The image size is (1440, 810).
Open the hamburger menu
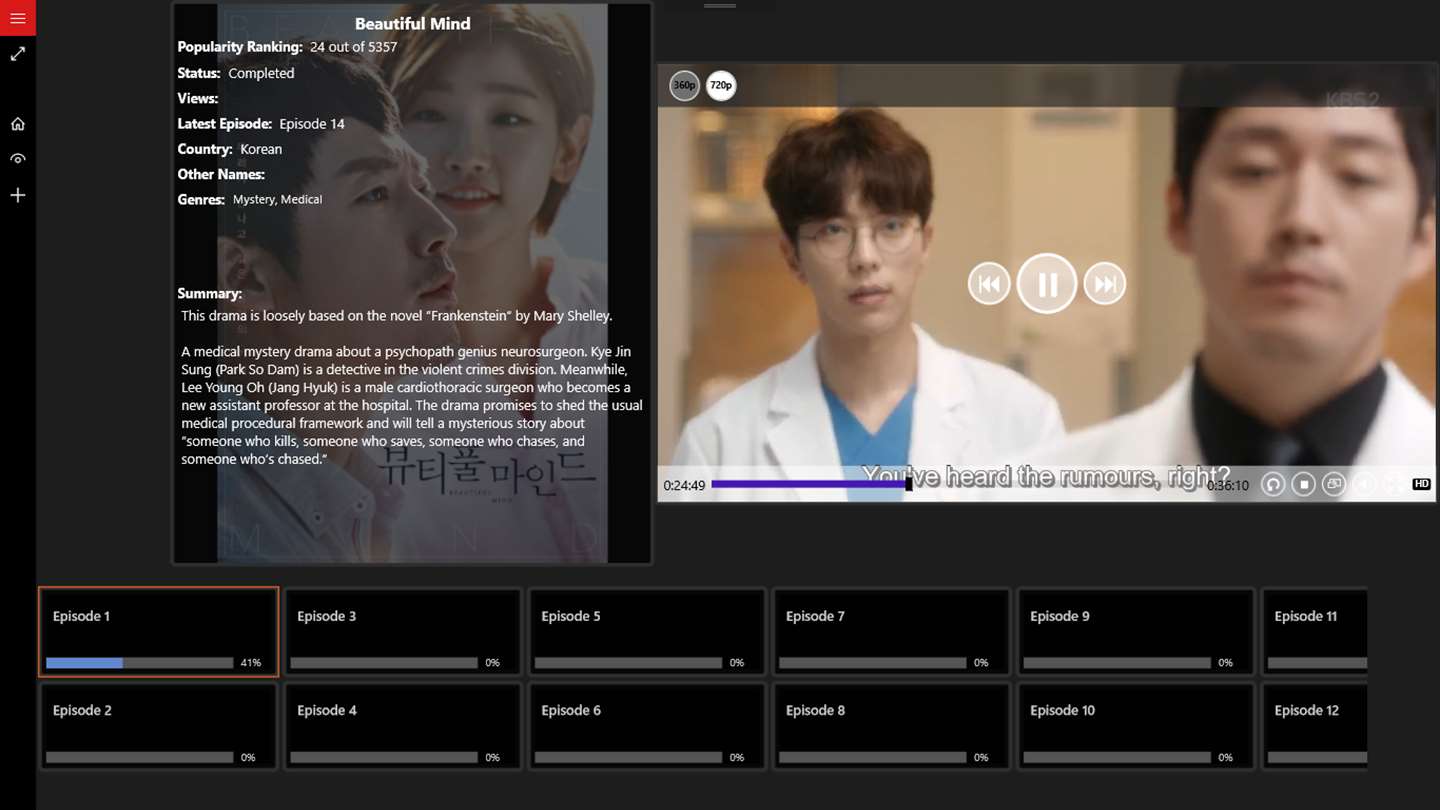point(18,18)
